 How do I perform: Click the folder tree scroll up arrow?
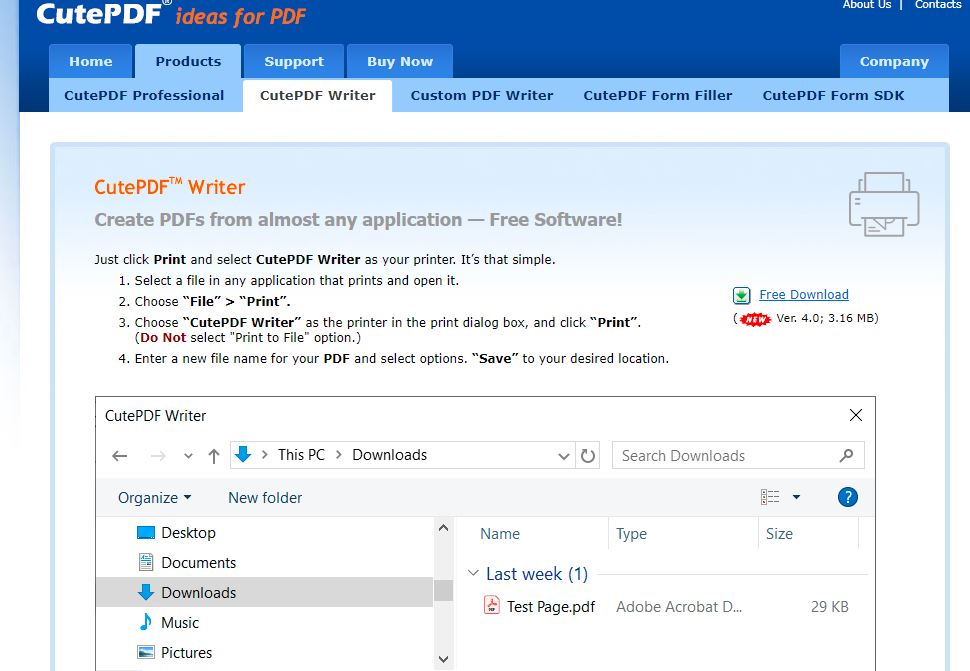coord(443,528)
